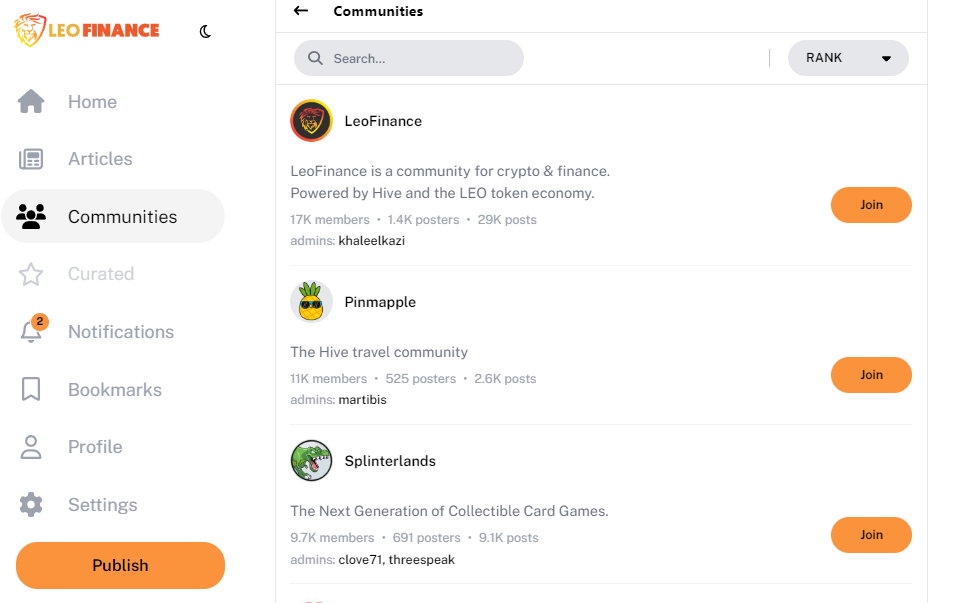Expand the RANK sort dropdown
The width and height of the screenshot is (971, 603).
pos(848,58)
